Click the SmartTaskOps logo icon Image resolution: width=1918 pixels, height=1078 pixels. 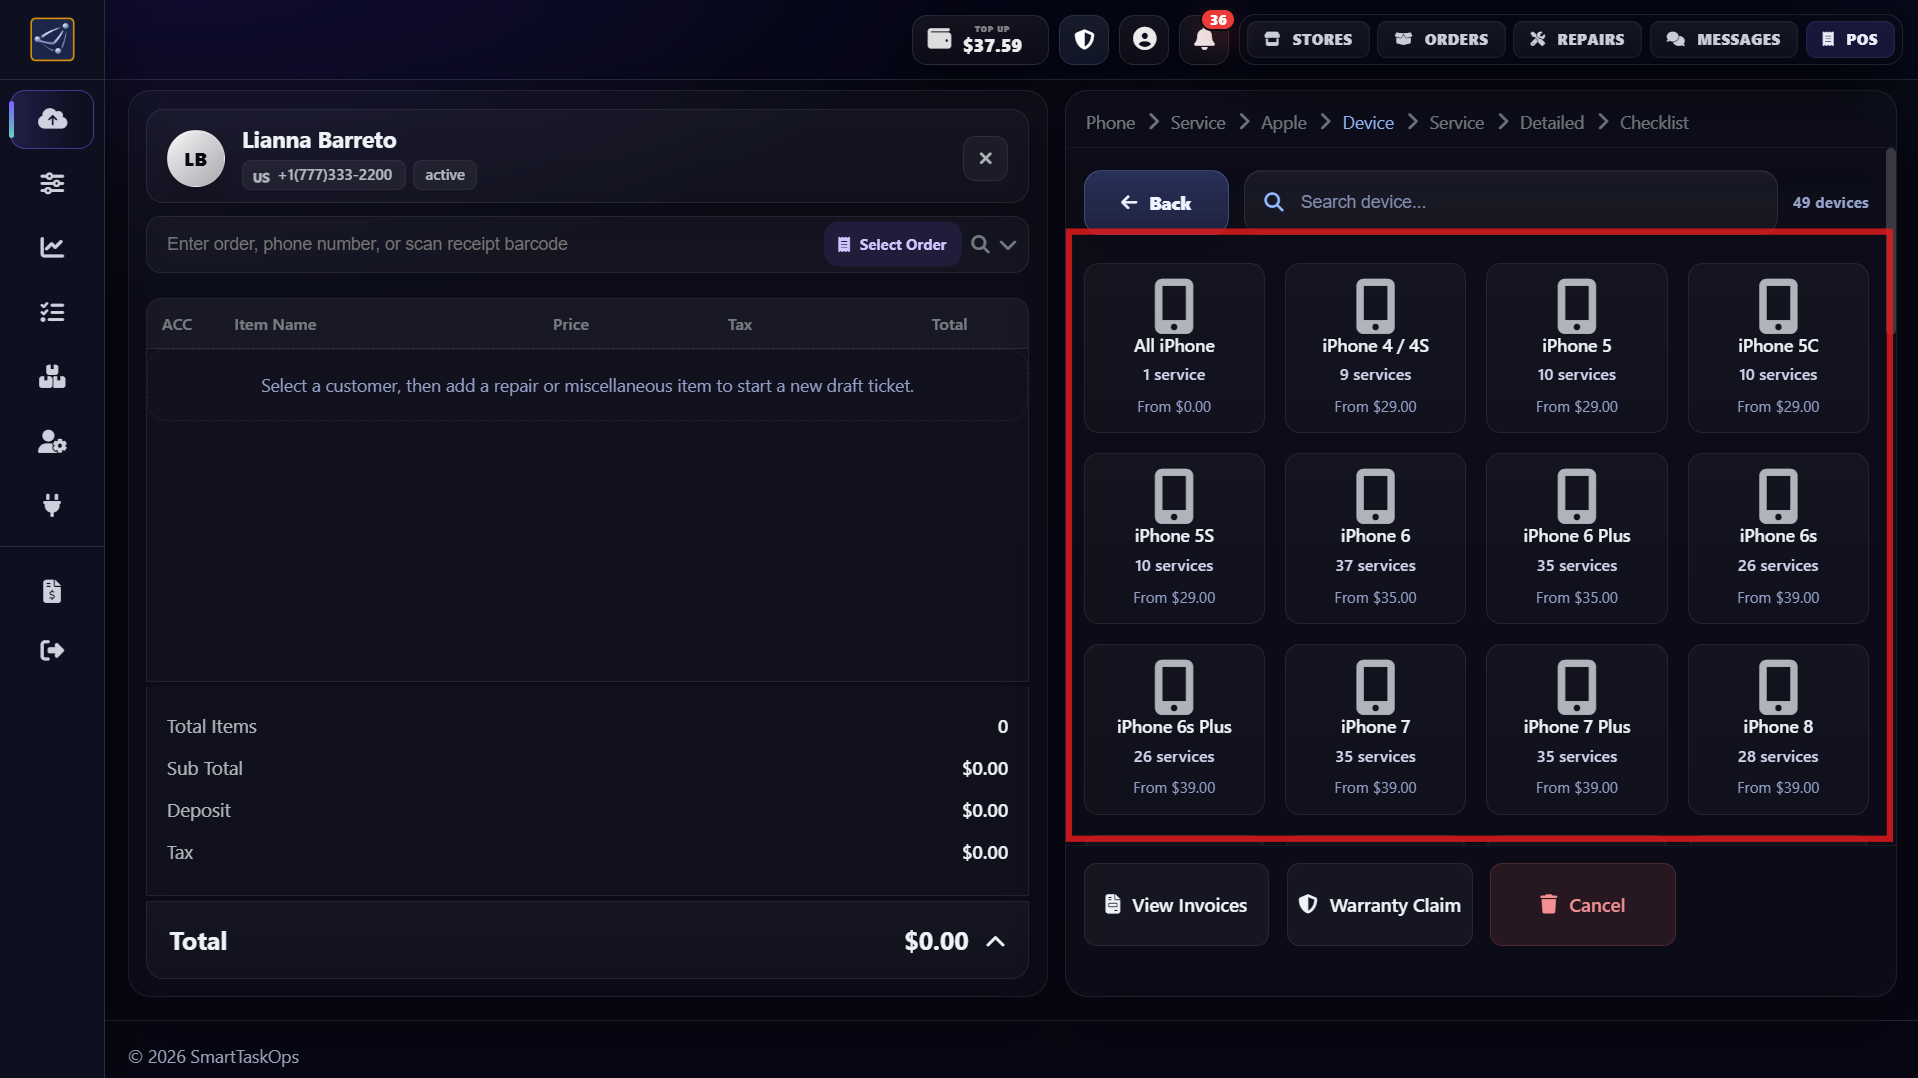pyautogui.click(x=52, y=39)
